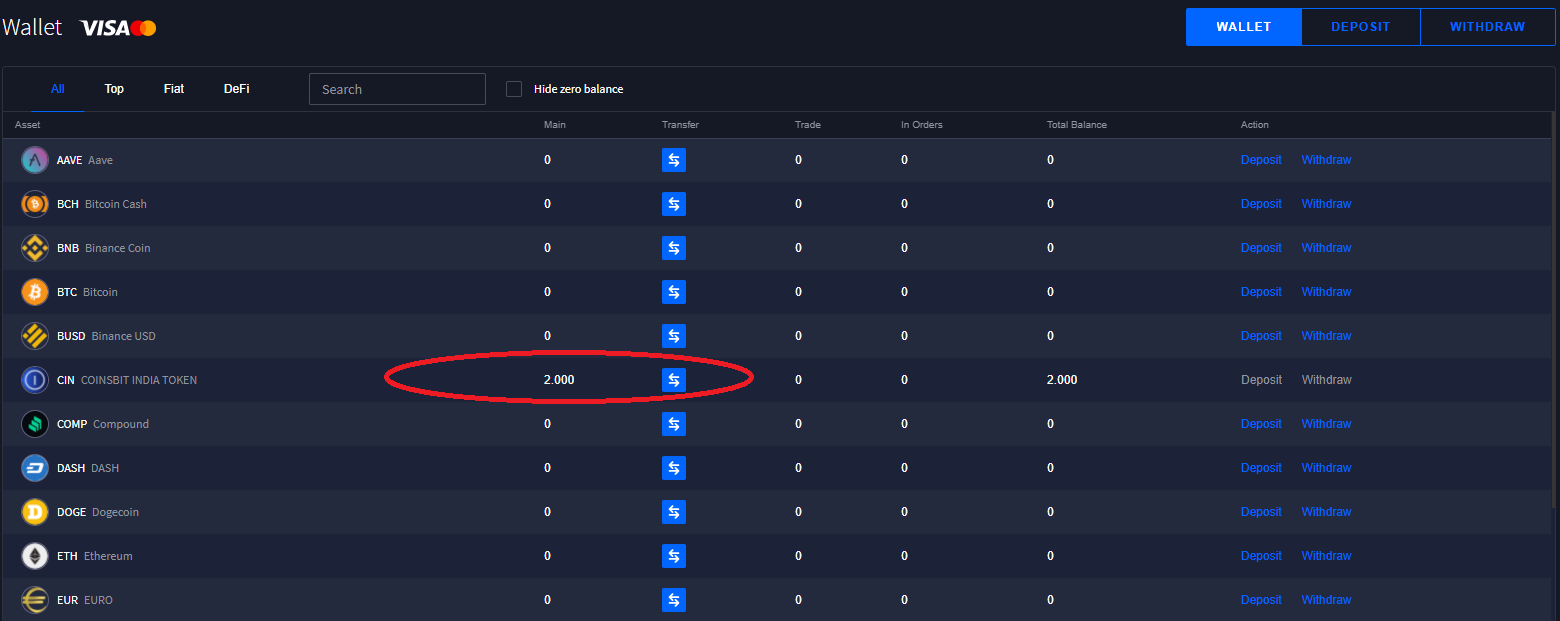The height and width of the screenshot is (621, 1560).
Task: Switch to the Fiat tab
Action: [174, 89]
